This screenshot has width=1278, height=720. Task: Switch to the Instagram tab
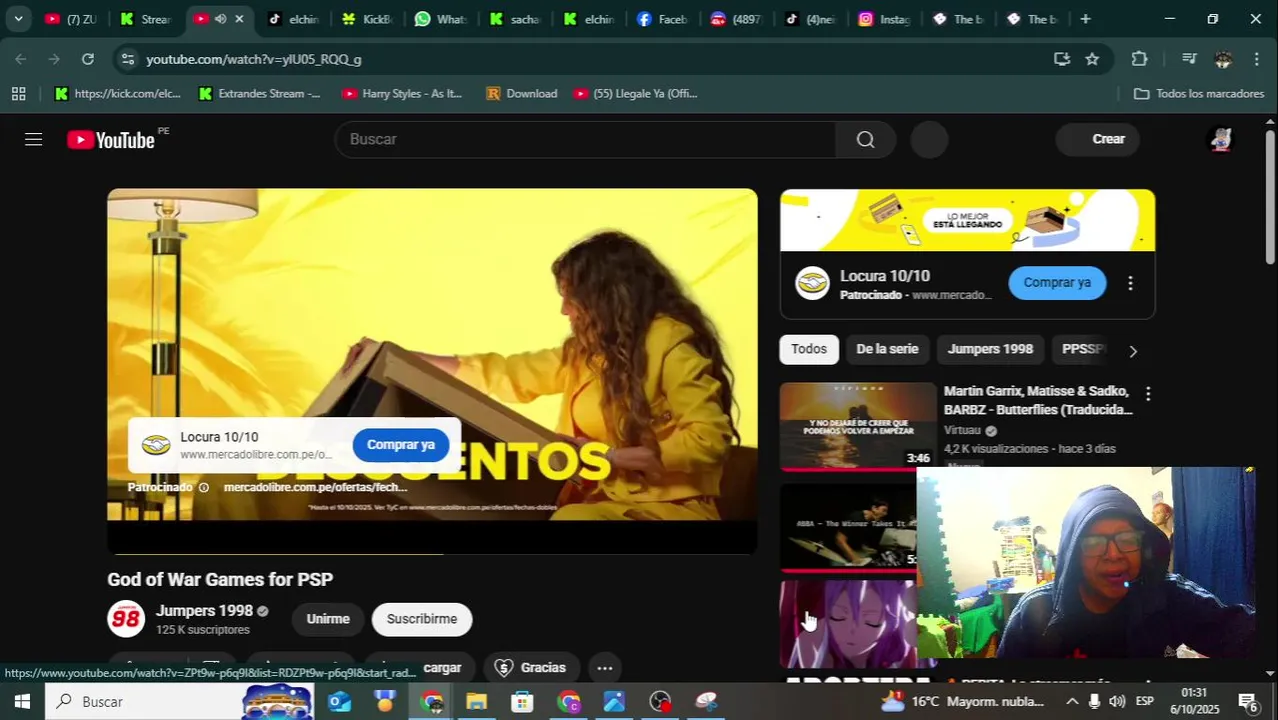(884, 19)
